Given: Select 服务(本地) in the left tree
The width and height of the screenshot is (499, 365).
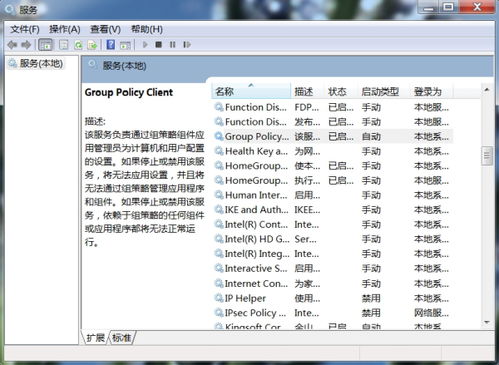Looking at the screenshot, I should 41,63.
